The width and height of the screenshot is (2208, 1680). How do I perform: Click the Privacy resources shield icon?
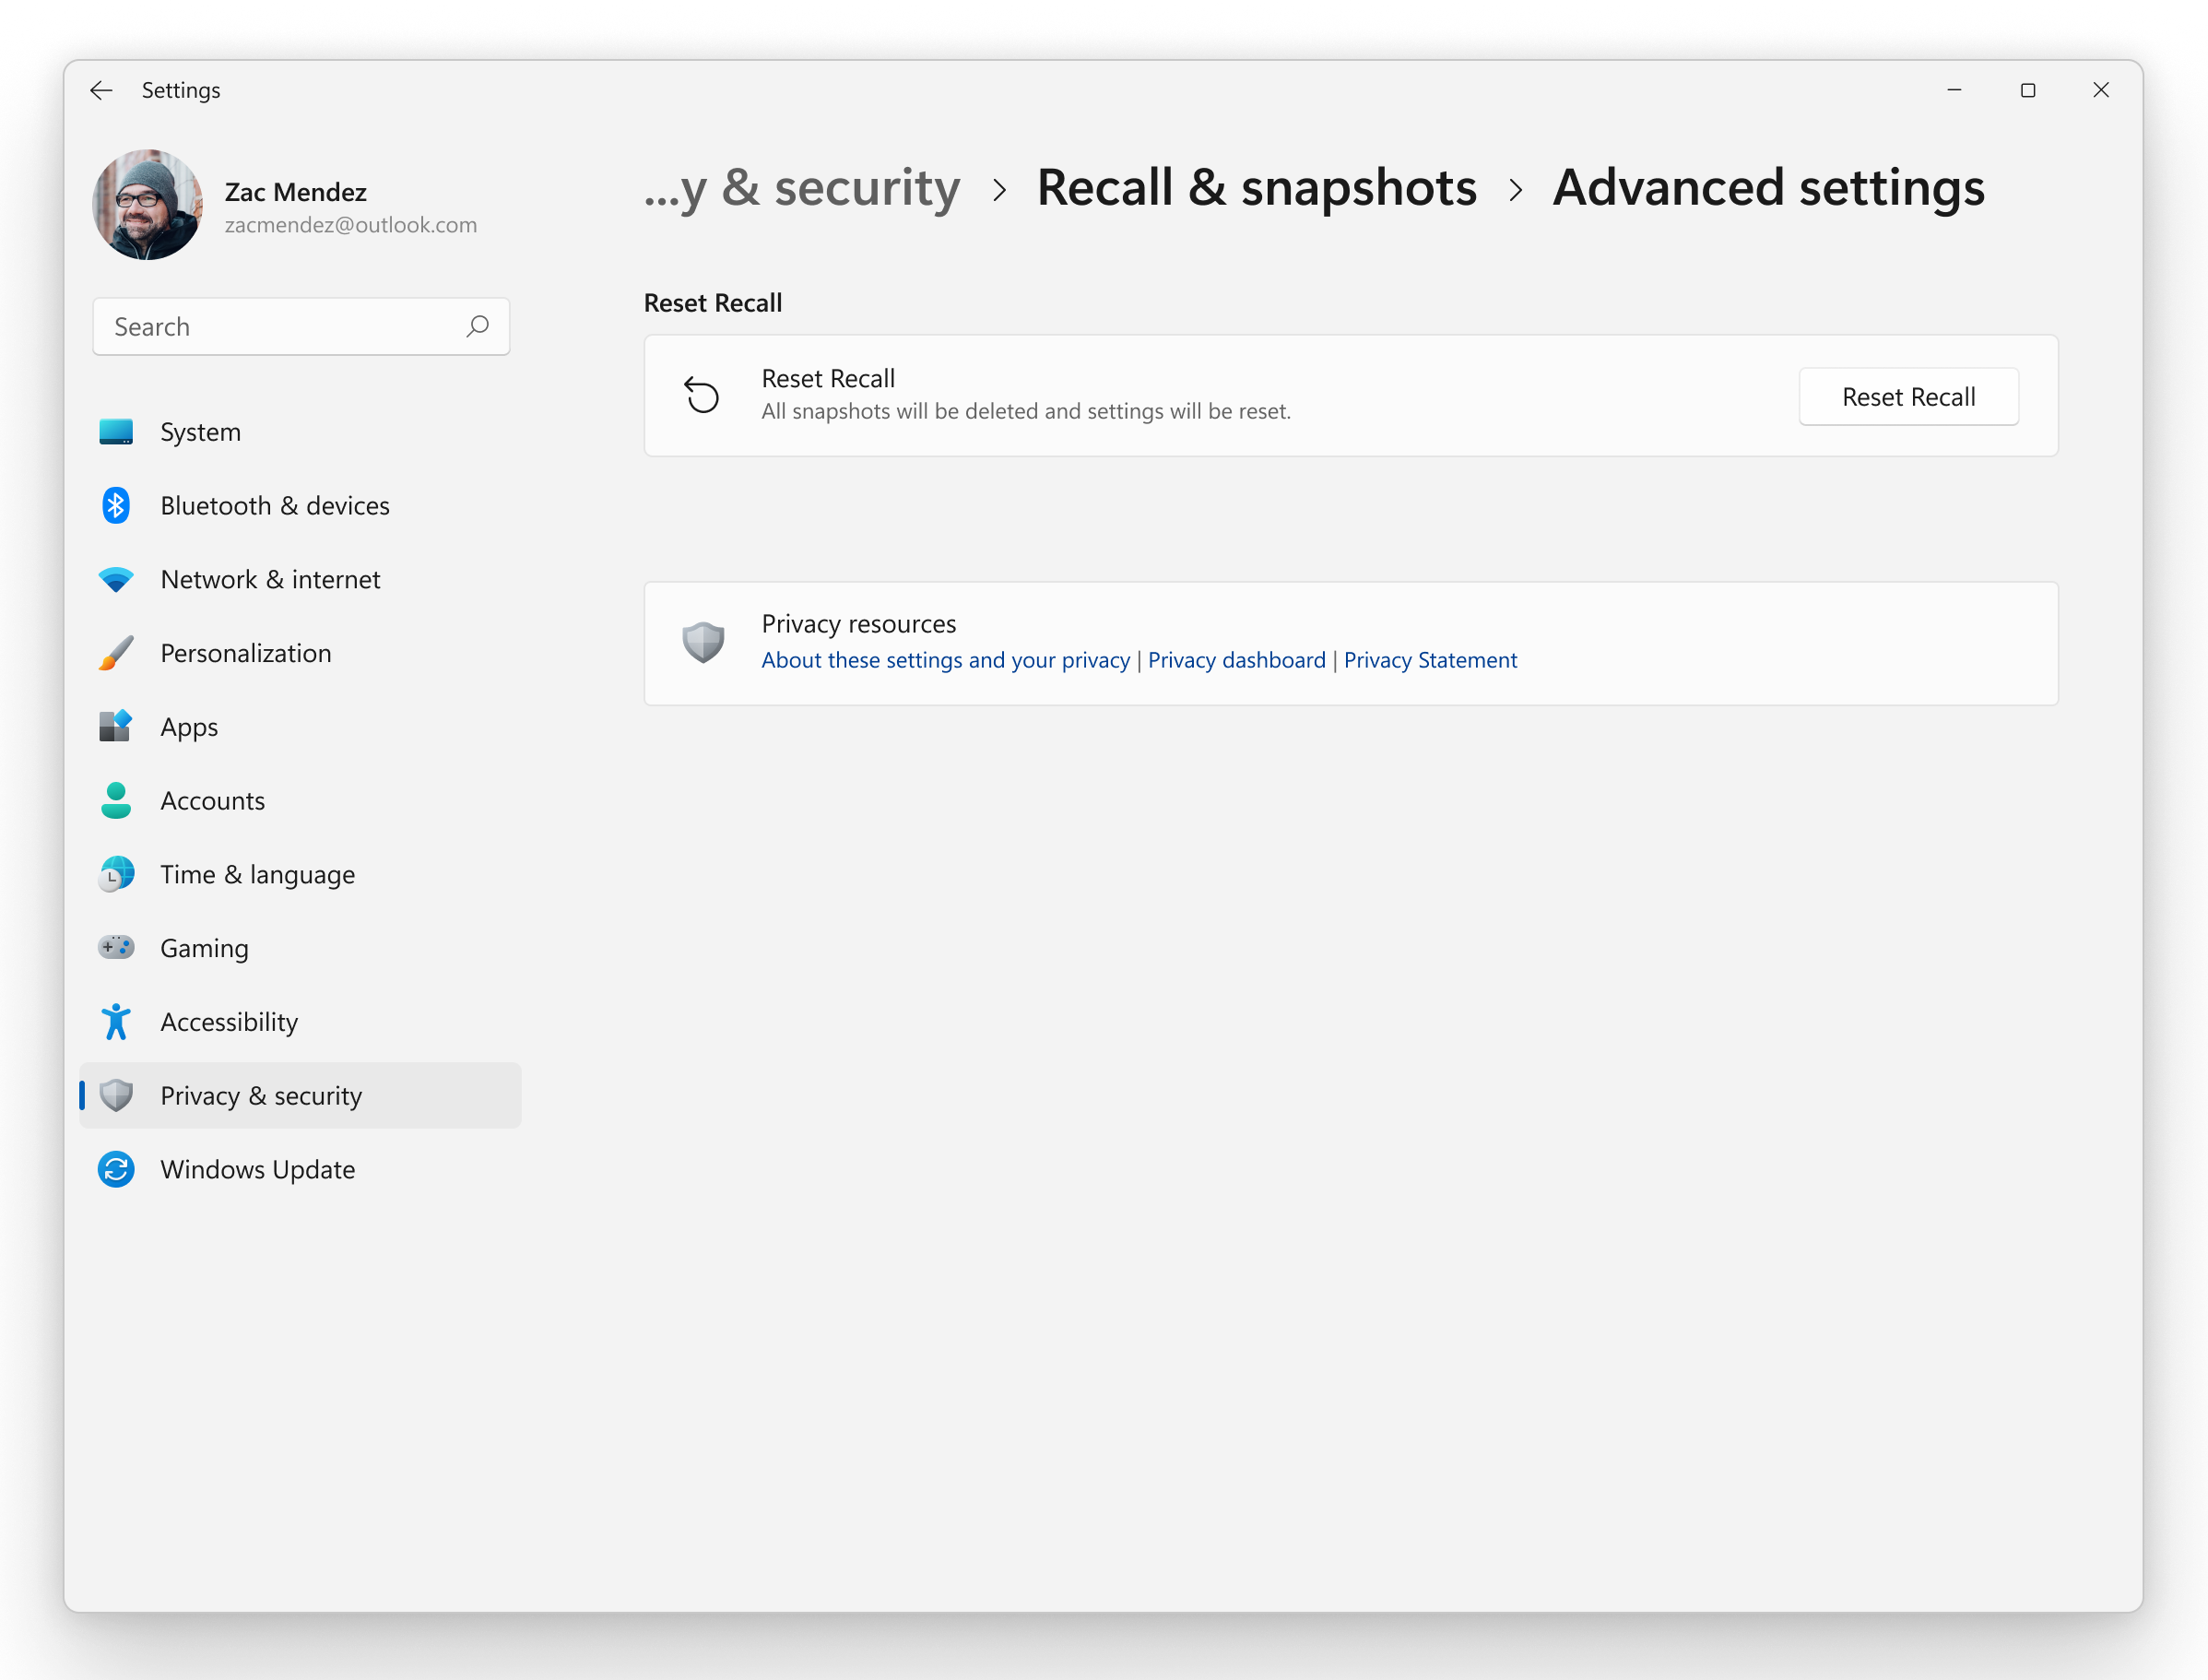(x=703, y=643)
